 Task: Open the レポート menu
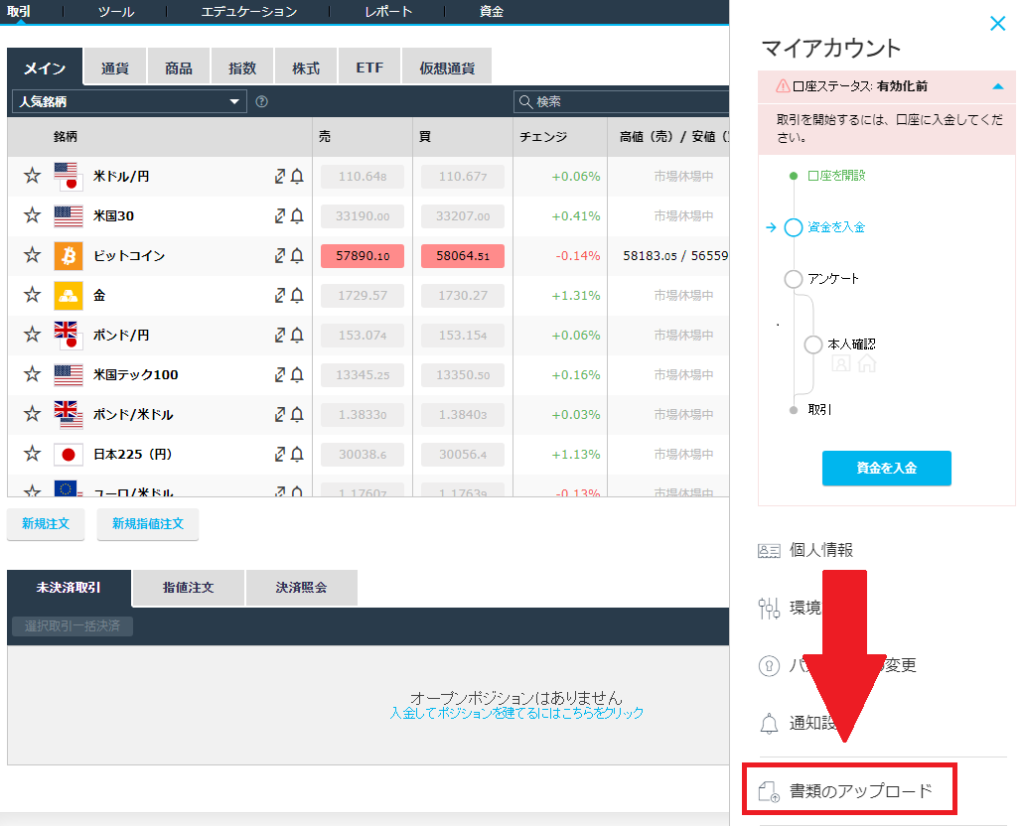(388, 12)
